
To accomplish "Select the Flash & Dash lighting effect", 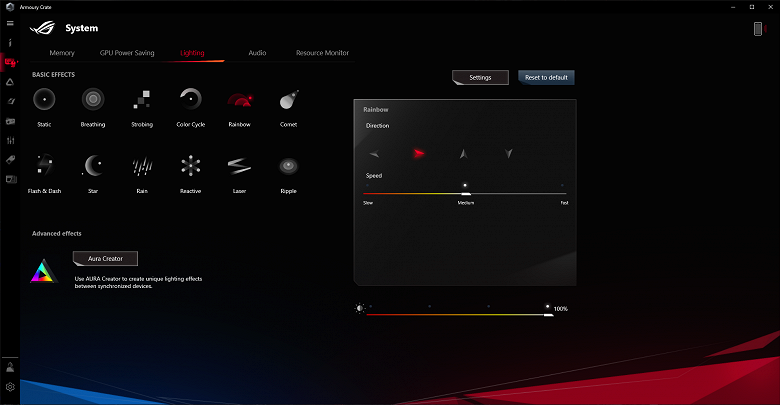I will point(44,166).
